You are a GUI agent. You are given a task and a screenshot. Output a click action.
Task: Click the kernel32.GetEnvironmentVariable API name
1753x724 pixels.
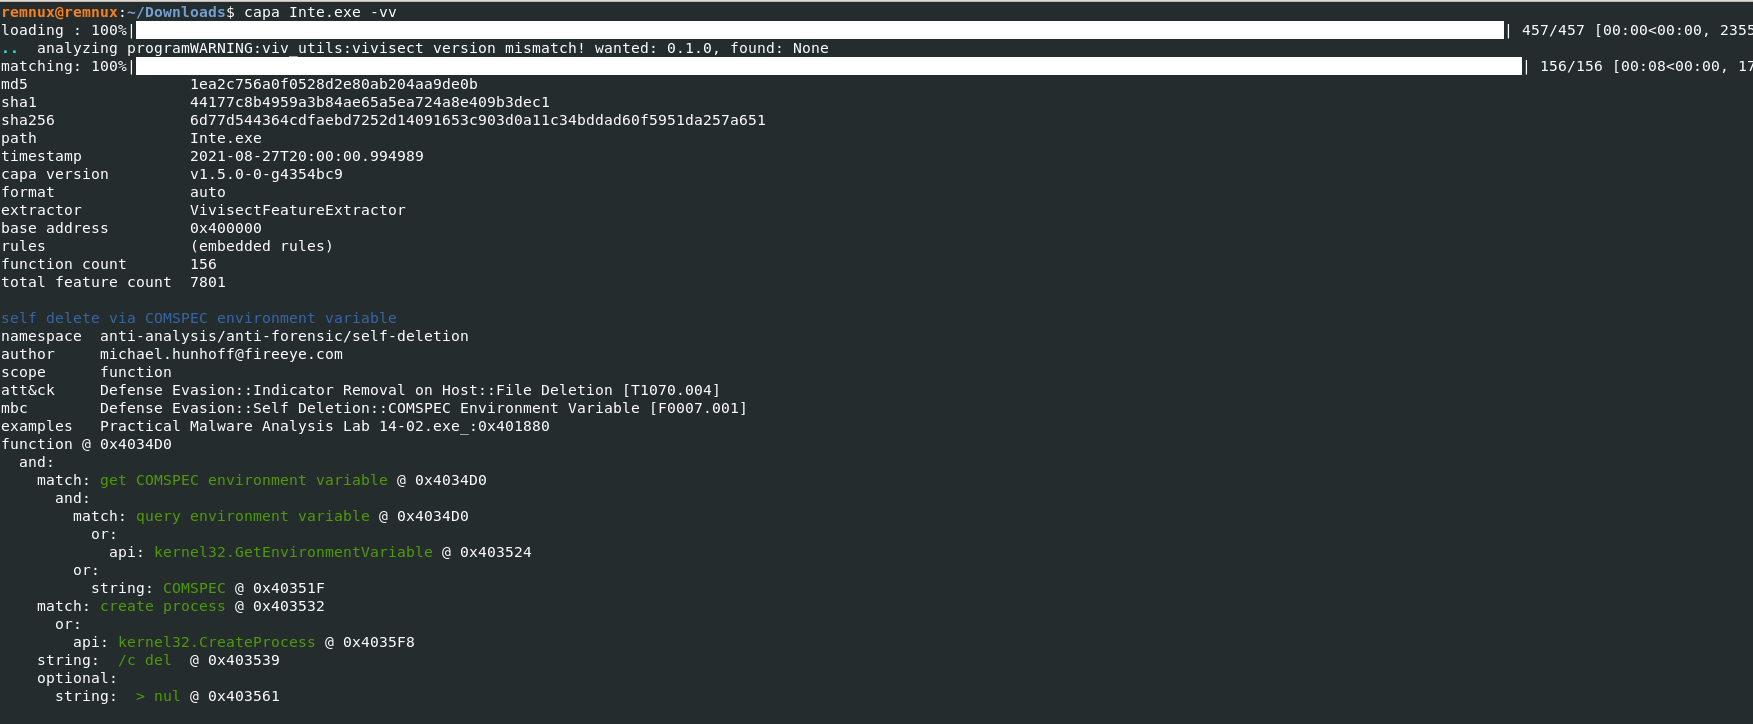click(293, 552)
